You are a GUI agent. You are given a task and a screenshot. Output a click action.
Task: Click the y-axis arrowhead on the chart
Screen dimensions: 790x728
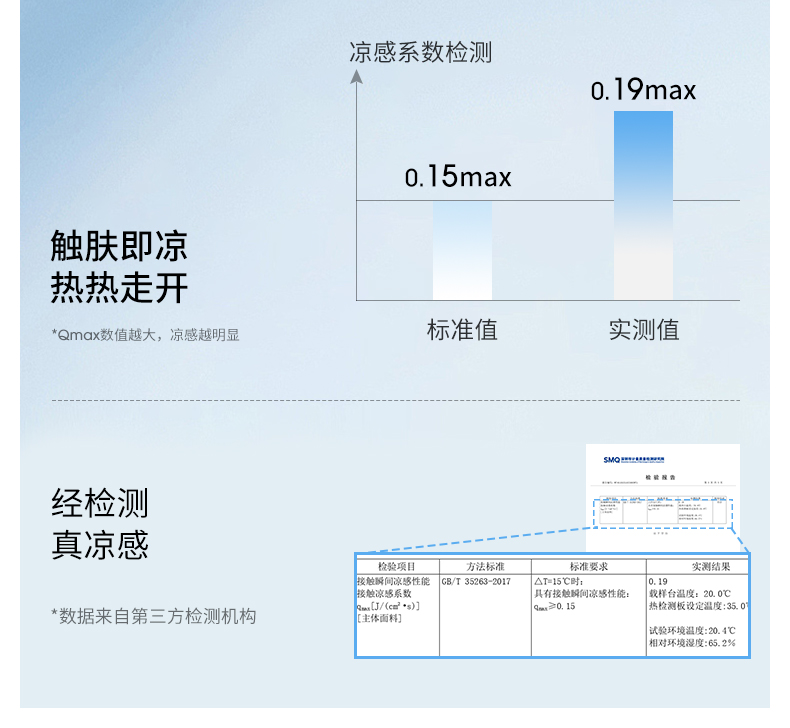point(357,75)
